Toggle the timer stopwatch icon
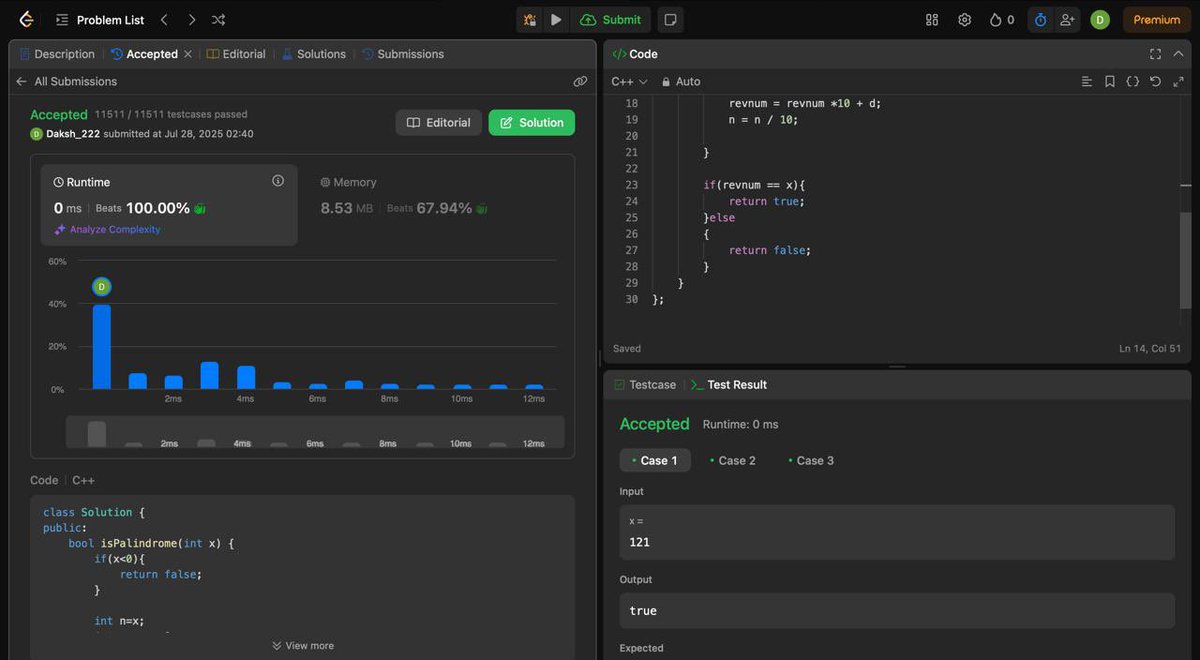 (x=1040, y=20)
